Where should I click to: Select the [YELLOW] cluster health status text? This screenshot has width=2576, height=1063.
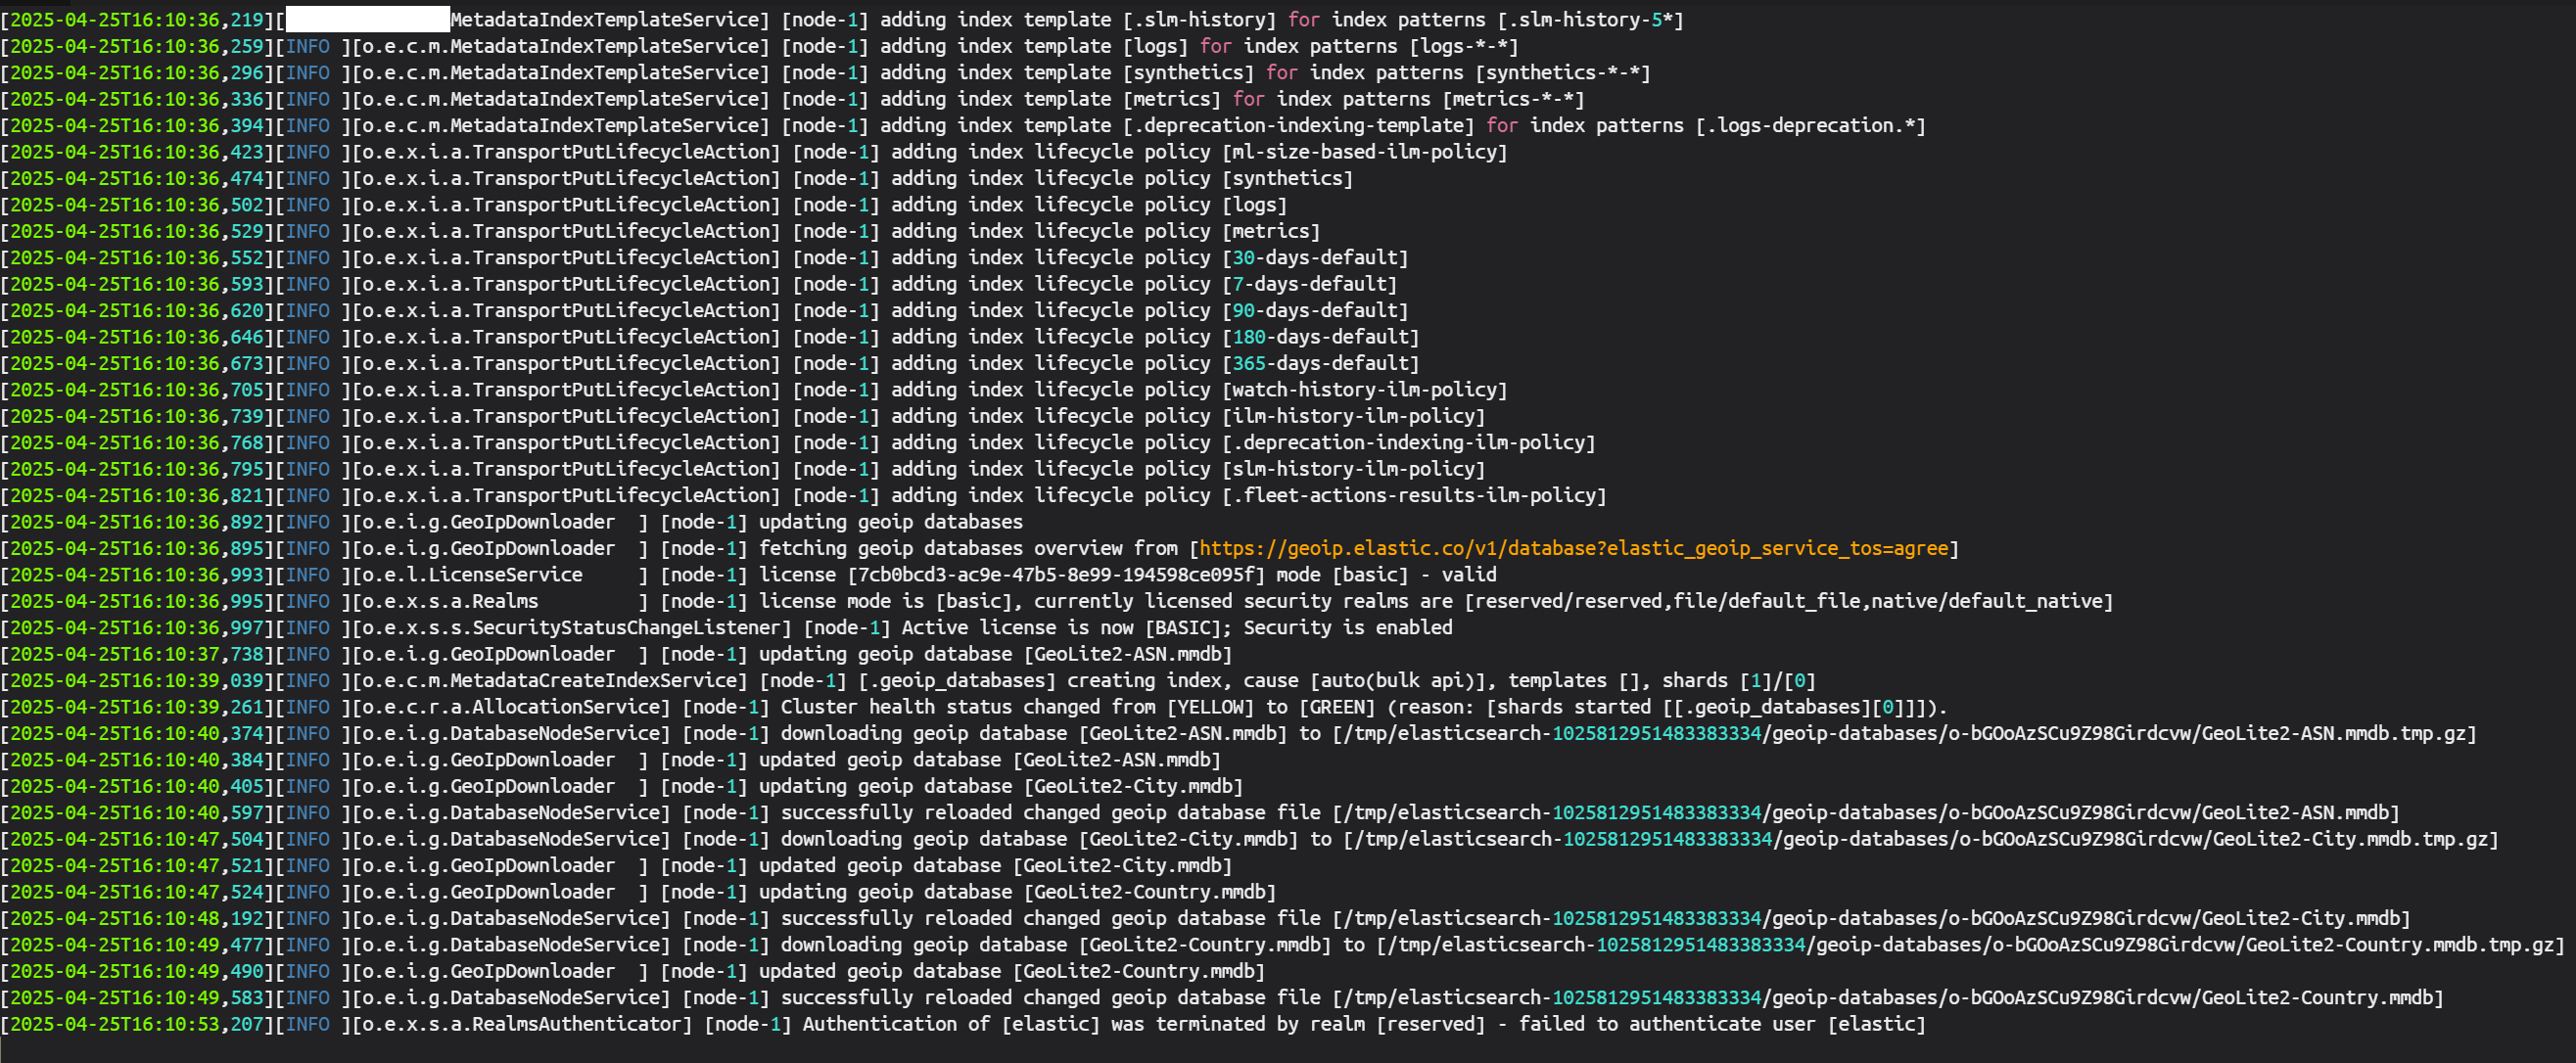(1210, 707)
